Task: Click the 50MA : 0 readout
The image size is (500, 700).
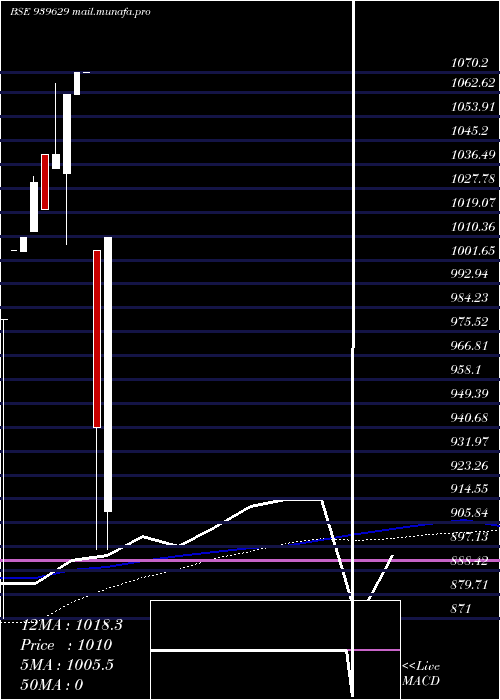Action: point(52,684)
